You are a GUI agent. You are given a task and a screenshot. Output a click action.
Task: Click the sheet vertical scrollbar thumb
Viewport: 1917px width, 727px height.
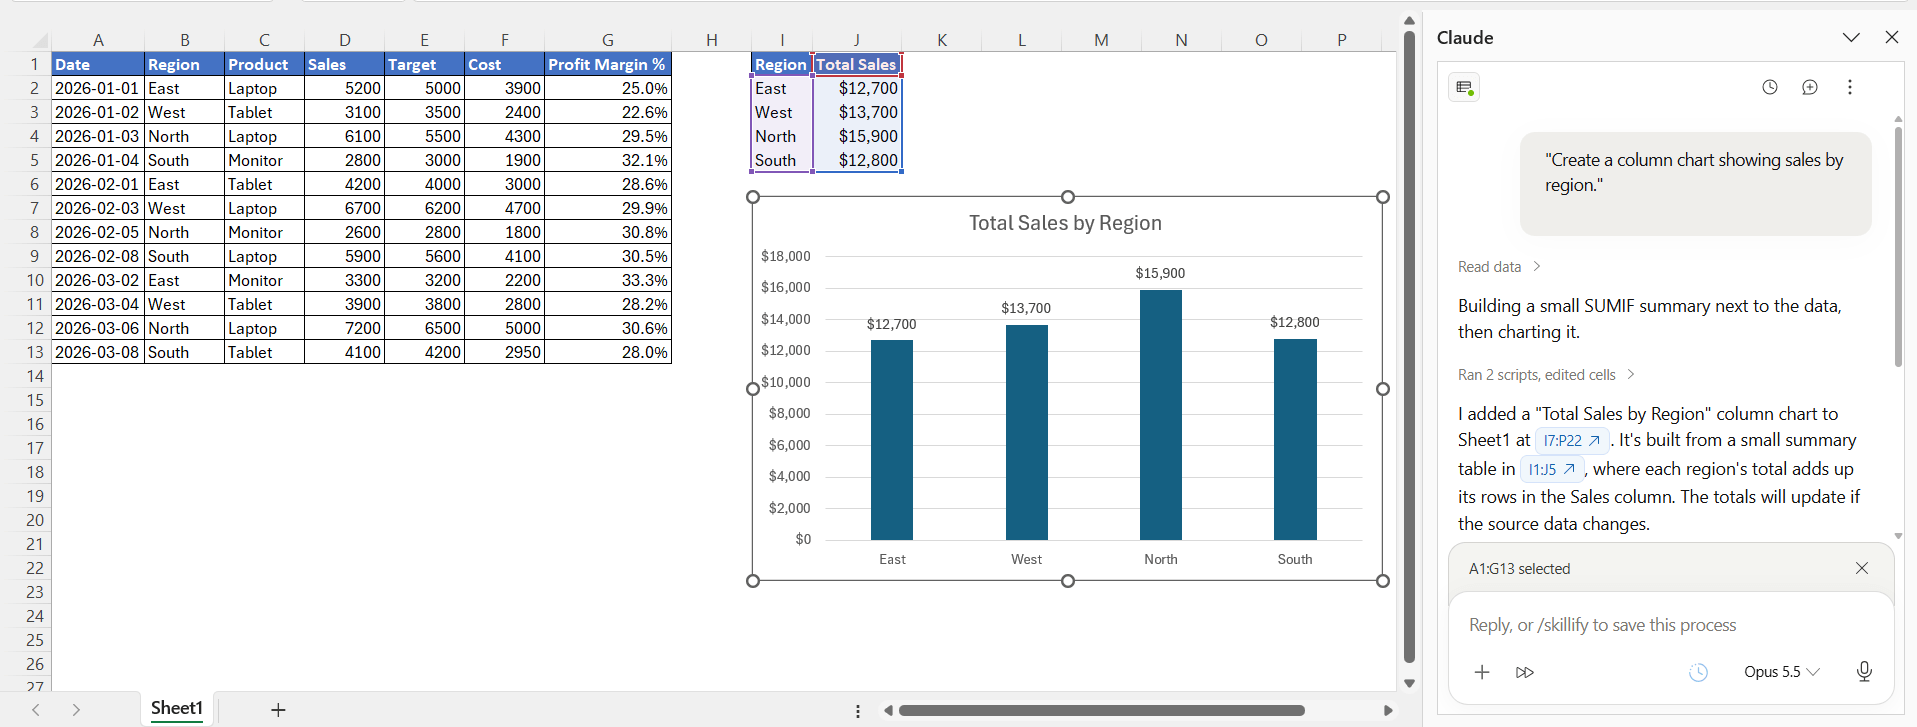pos(1409,347)
